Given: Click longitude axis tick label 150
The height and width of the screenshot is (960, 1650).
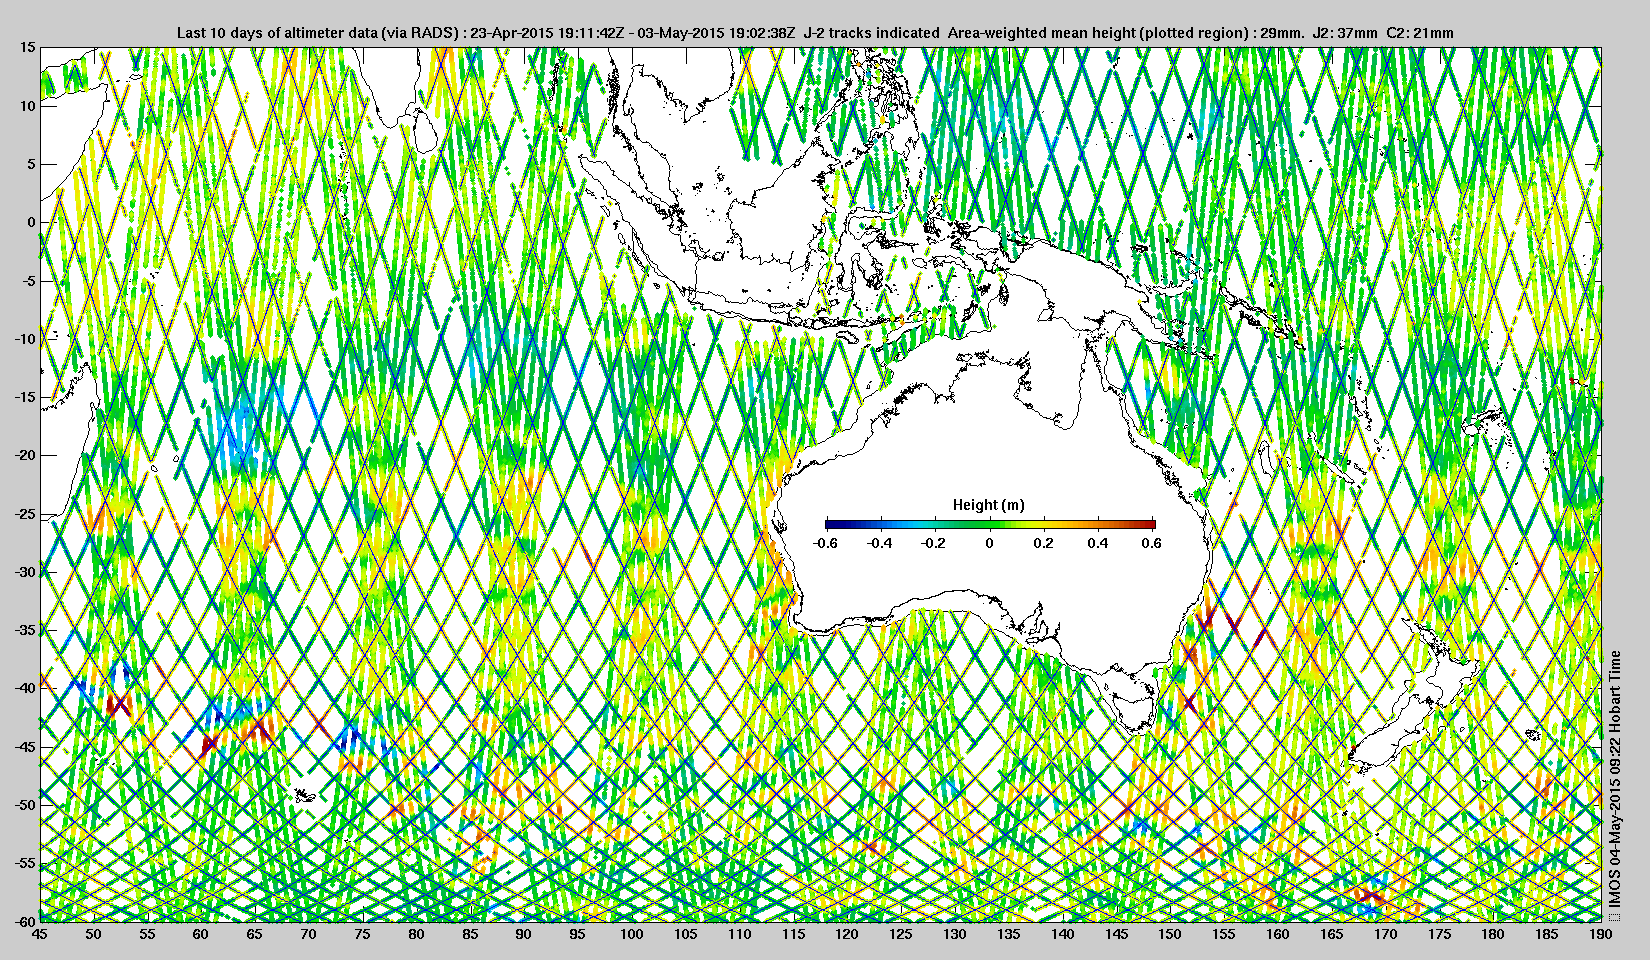Looking at the screenshot, I should tap(1169, 934).
